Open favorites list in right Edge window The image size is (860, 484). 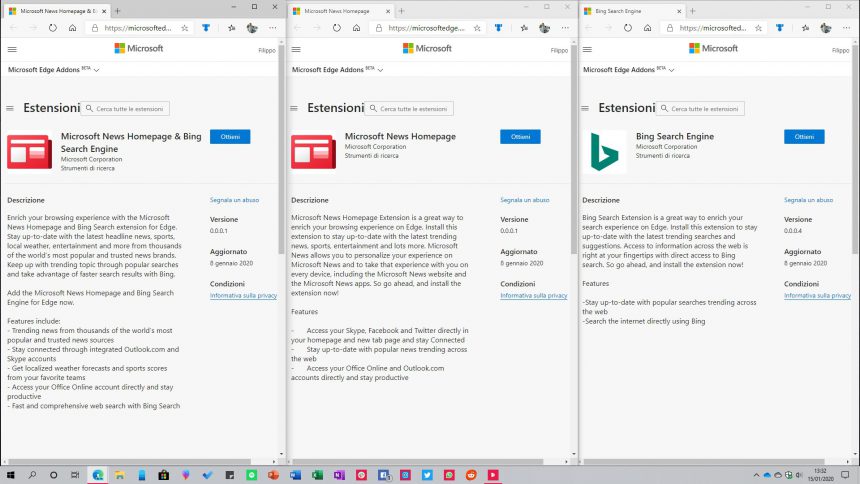[x=805, y=27]
